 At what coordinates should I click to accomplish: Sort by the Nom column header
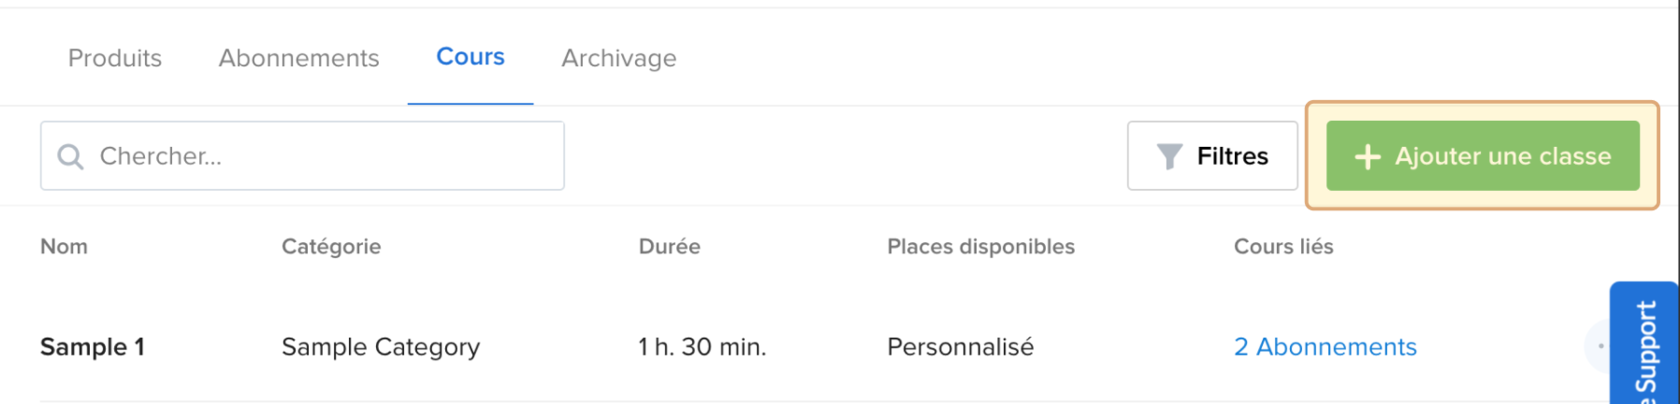64,246
